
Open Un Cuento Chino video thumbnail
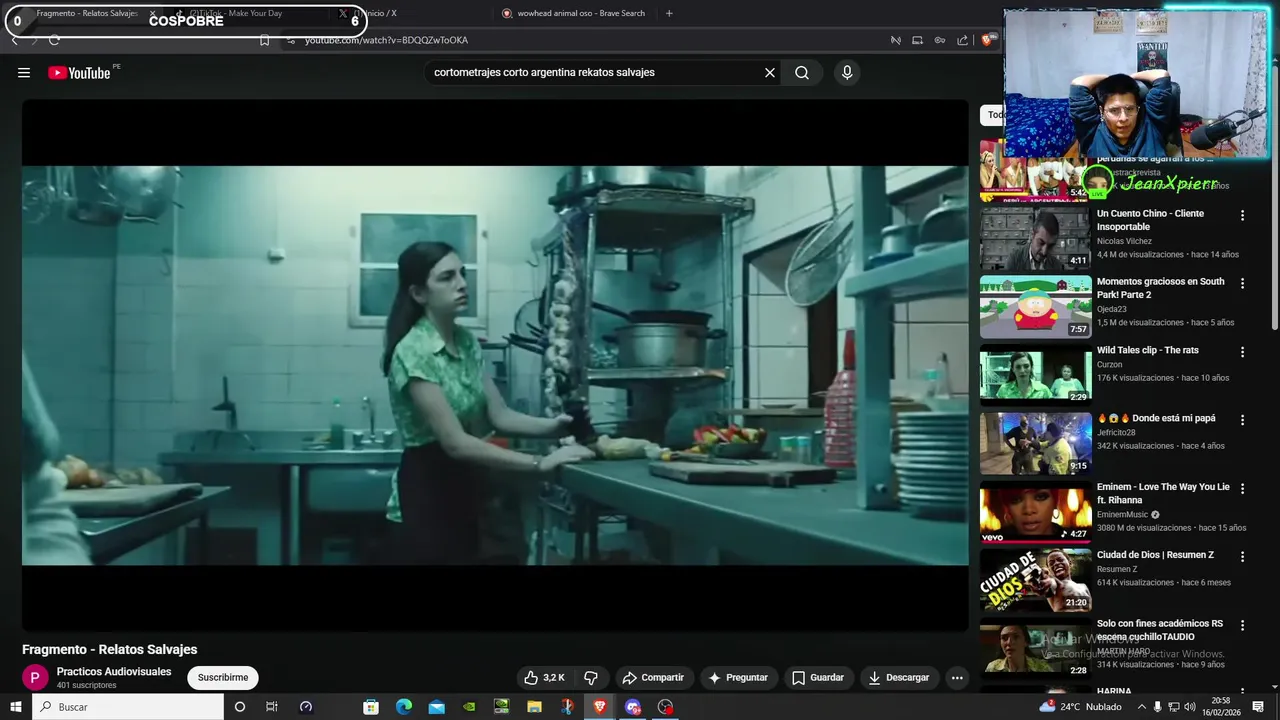(x=1035, y=239)
